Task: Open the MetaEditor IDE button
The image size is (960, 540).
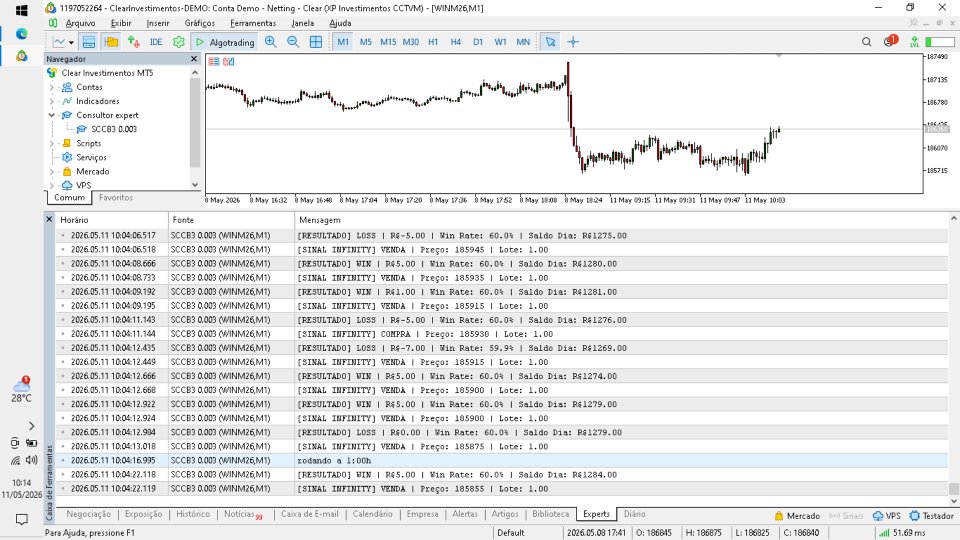Action: (156, 42)
